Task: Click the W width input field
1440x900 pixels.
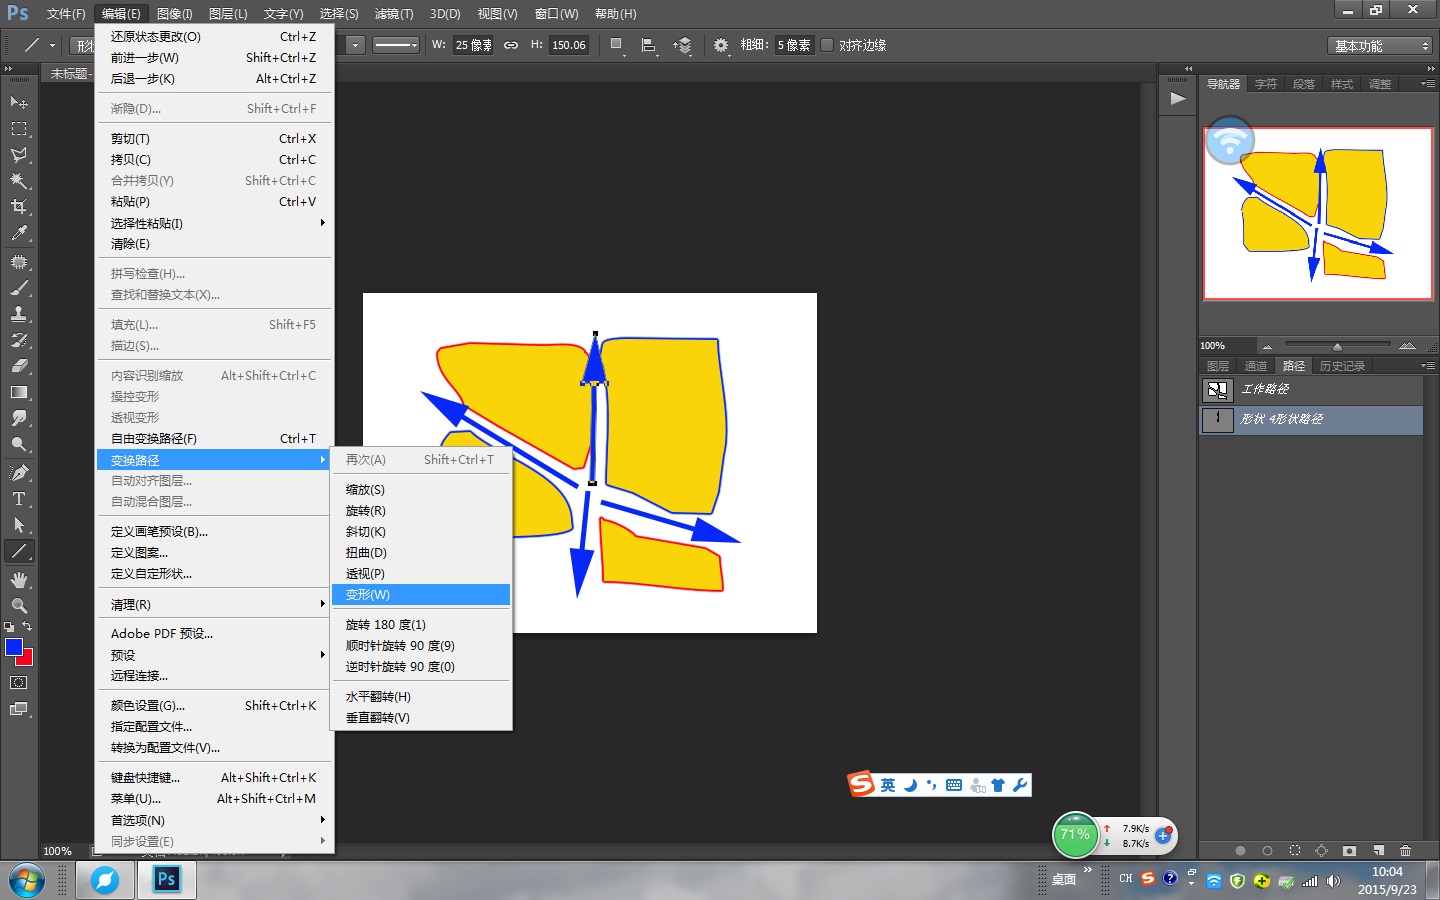Action: (473, 45)
